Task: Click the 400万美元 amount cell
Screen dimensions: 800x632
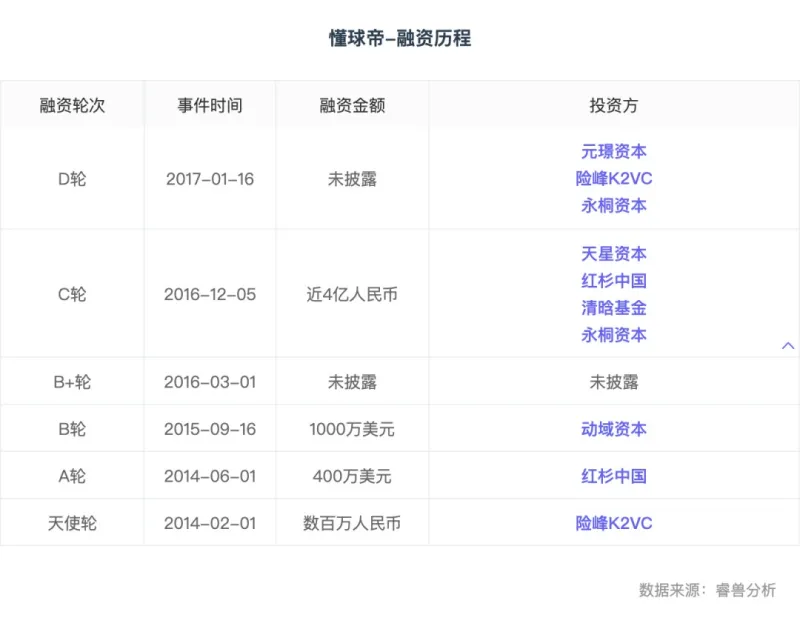Action: (x=352, y=476)
